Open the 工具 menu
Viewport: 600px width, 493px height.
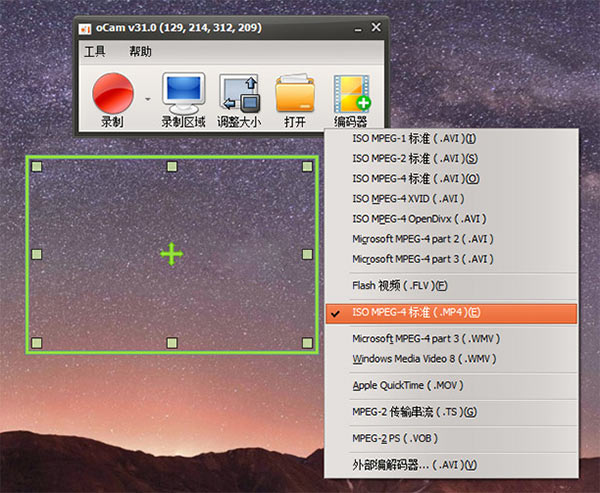[95, 52]
